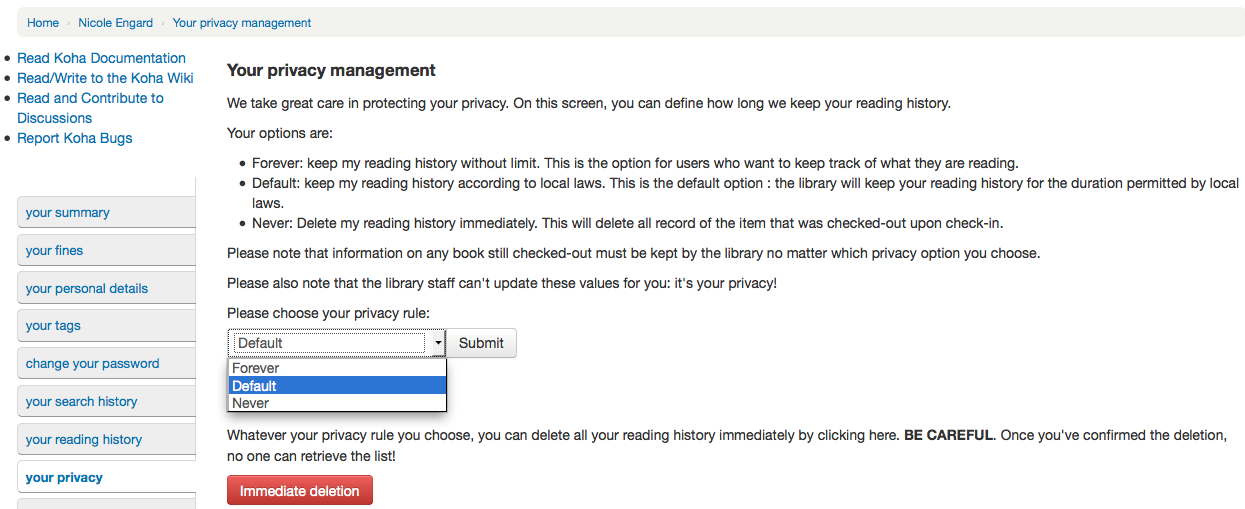Image resolution: width=1245 pixels, height=509 pixels.
Task: Open the your fines tab
Action: pos(55,251)
